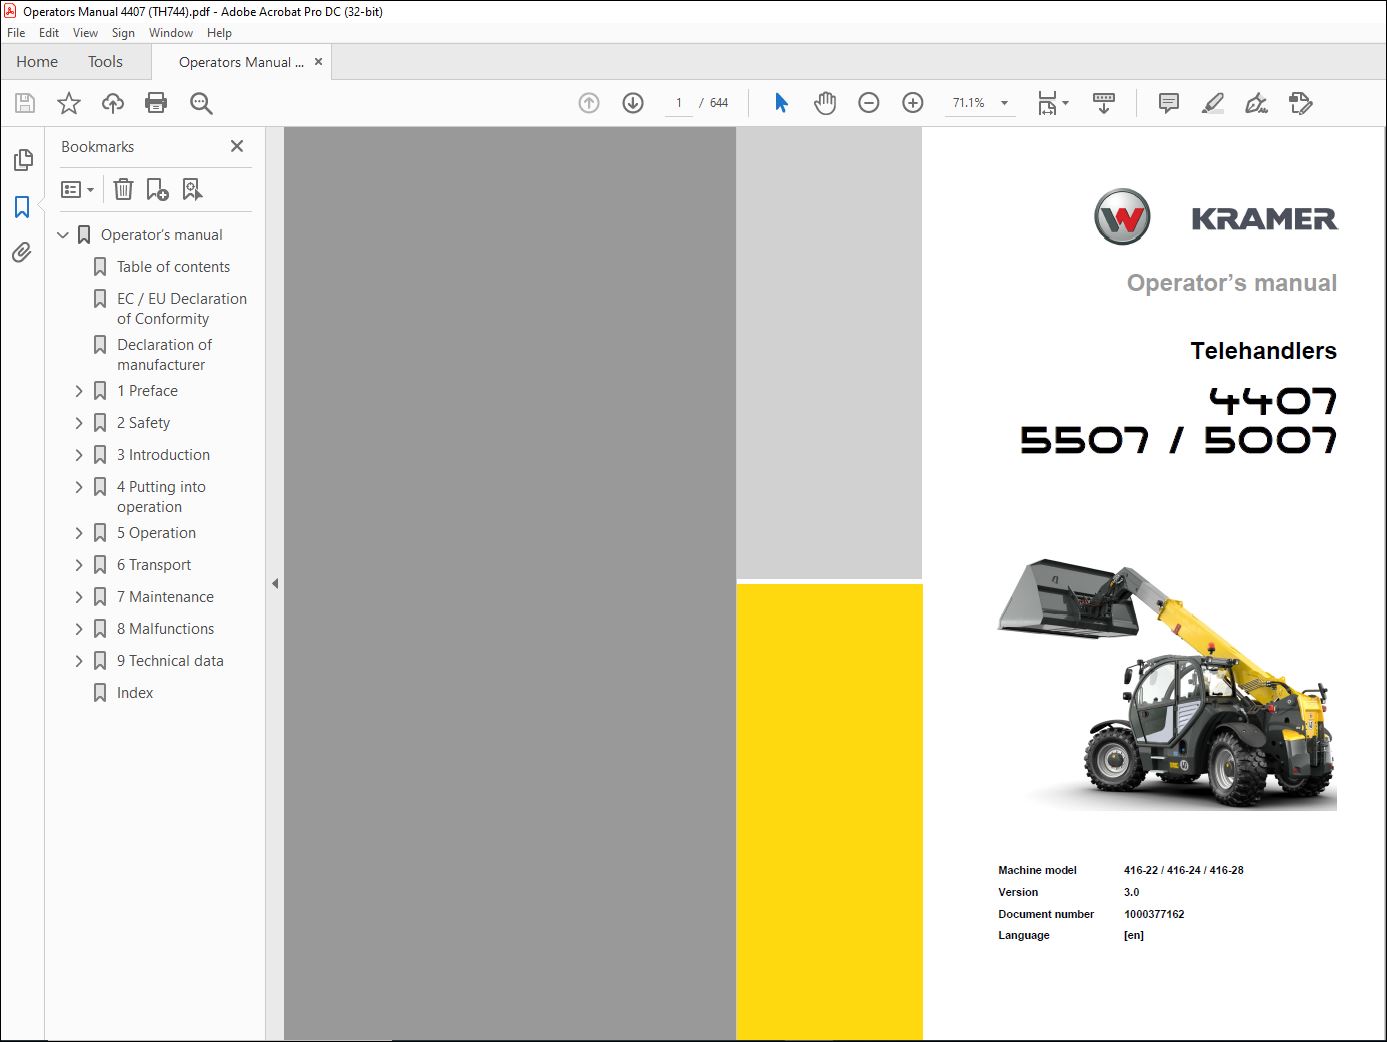
Task: Jump to Table of contents bookmark
Action: tap(173, 267)
